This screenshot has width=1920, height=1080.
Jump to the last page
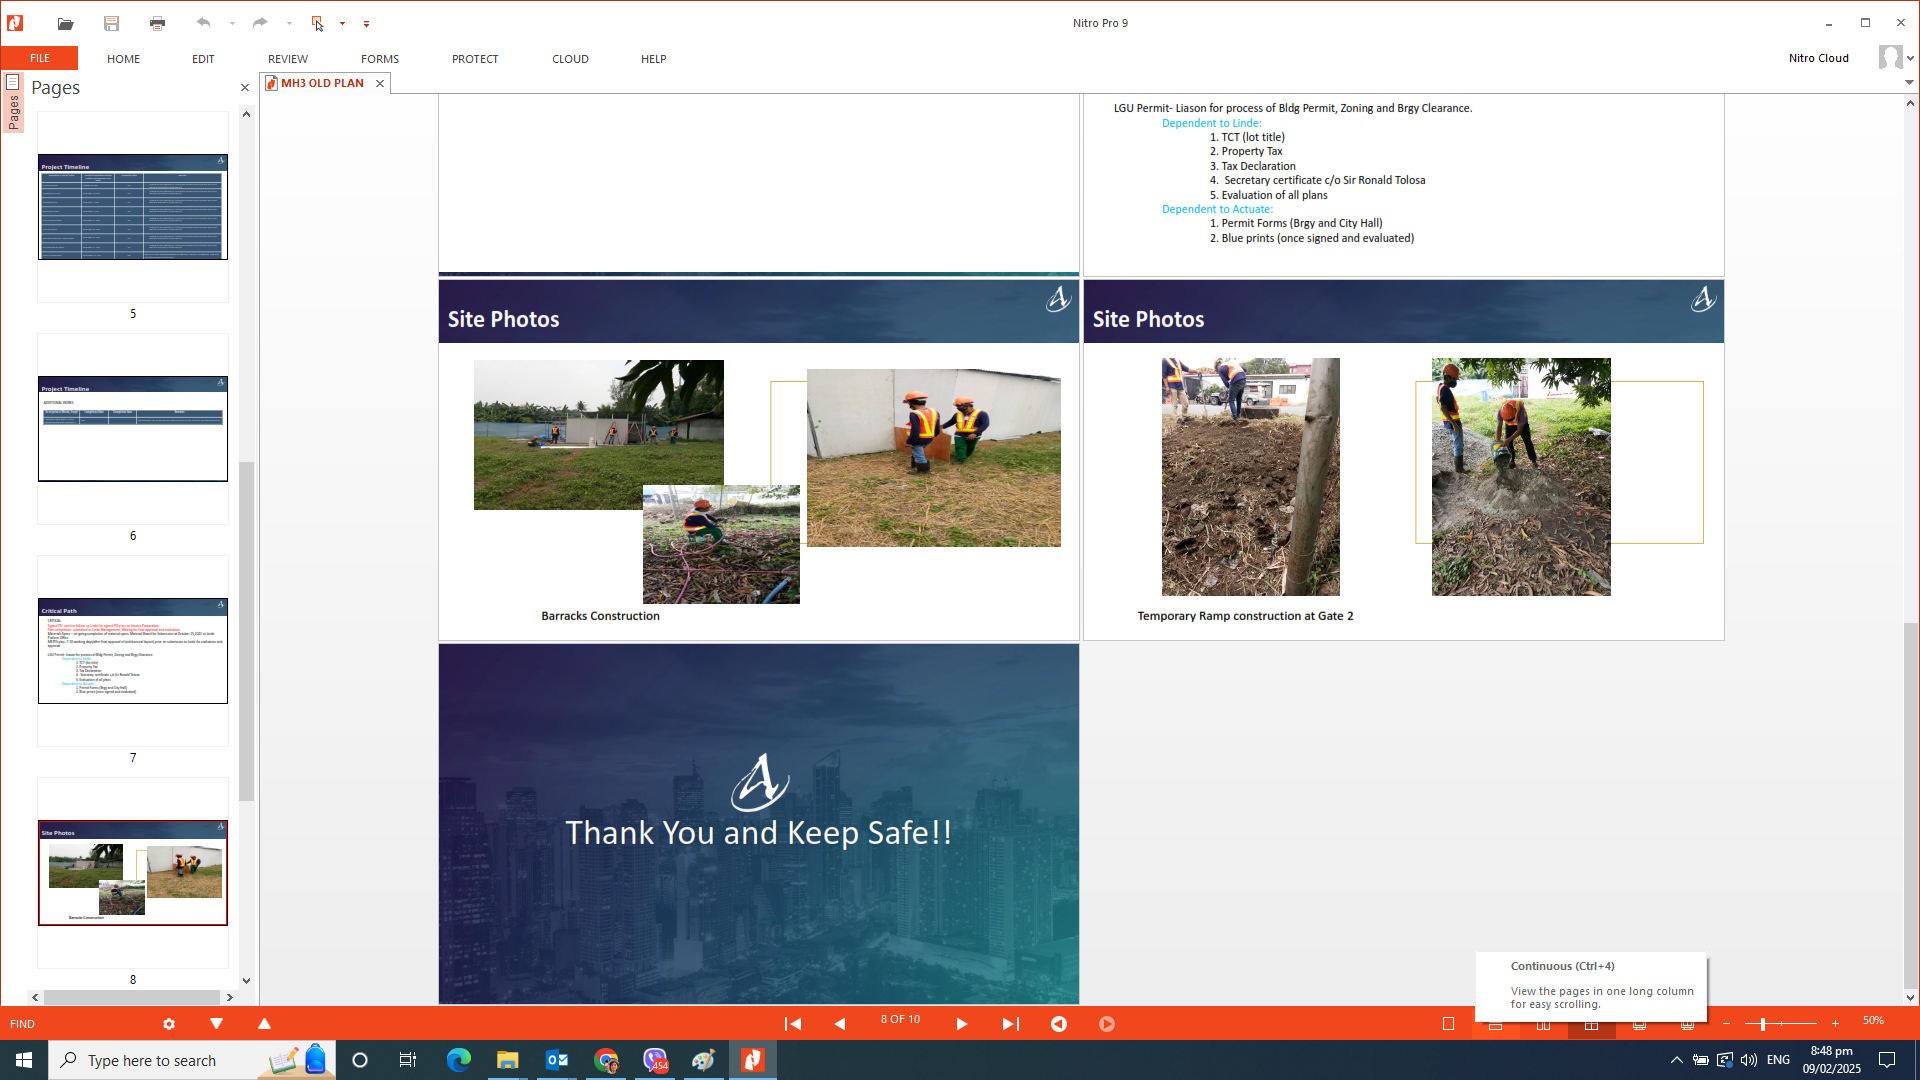click(1010, 1023)
